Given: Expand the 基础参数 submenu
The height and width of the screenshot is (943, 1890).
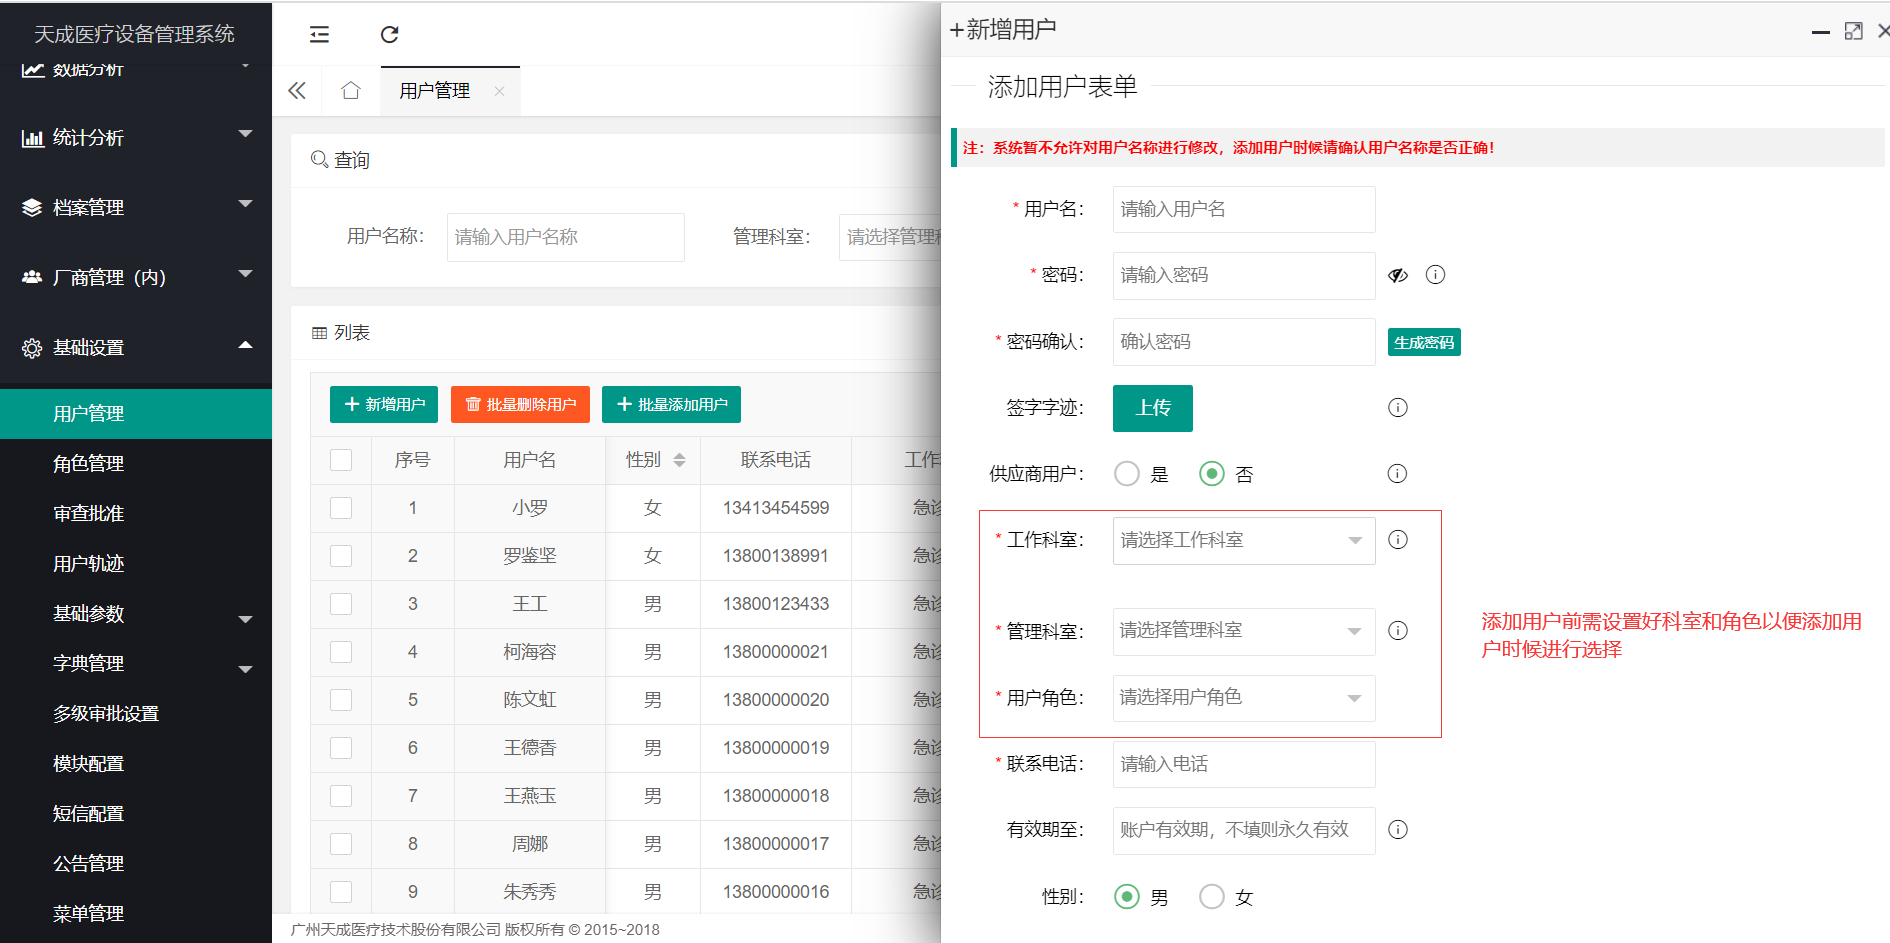Looking at the screenshot, I should (x=246, y=620).
